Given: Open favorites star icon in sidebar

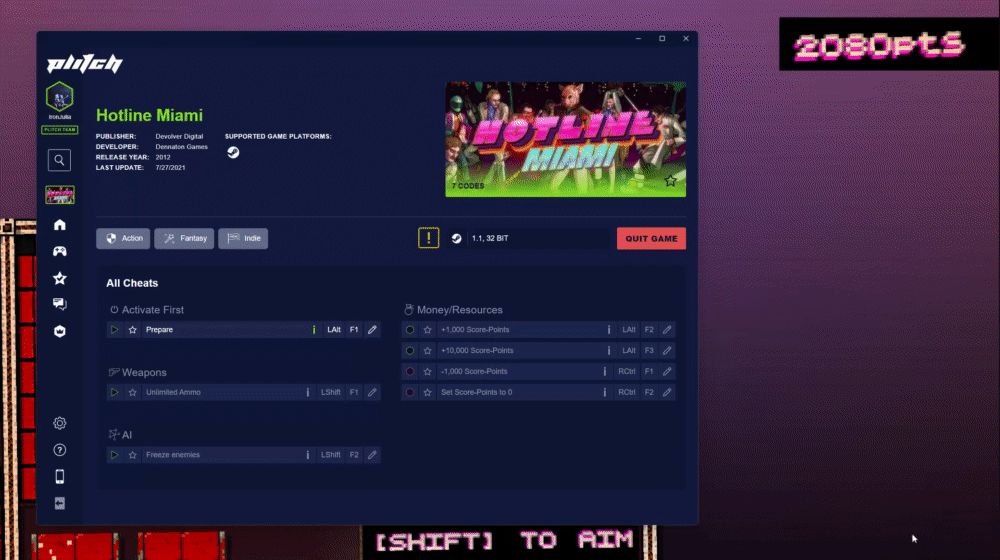Looking at the screenshot, I should coord(59,278).
